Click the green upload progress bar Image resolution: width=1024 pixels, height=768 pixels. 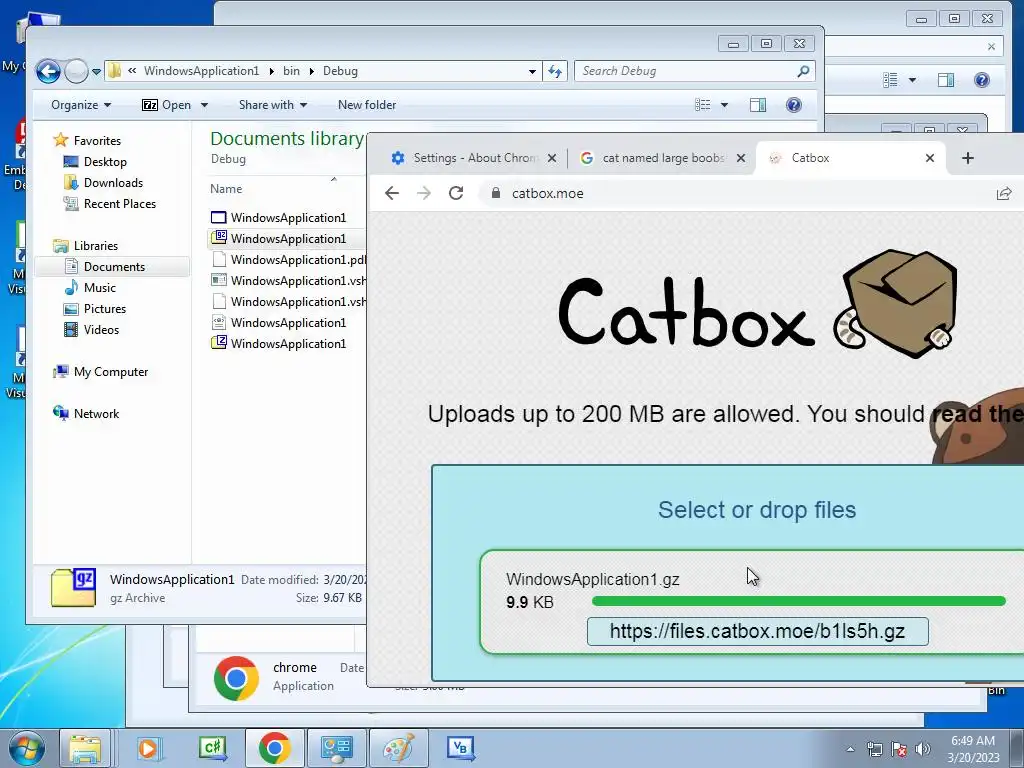(x=798, y=601)
